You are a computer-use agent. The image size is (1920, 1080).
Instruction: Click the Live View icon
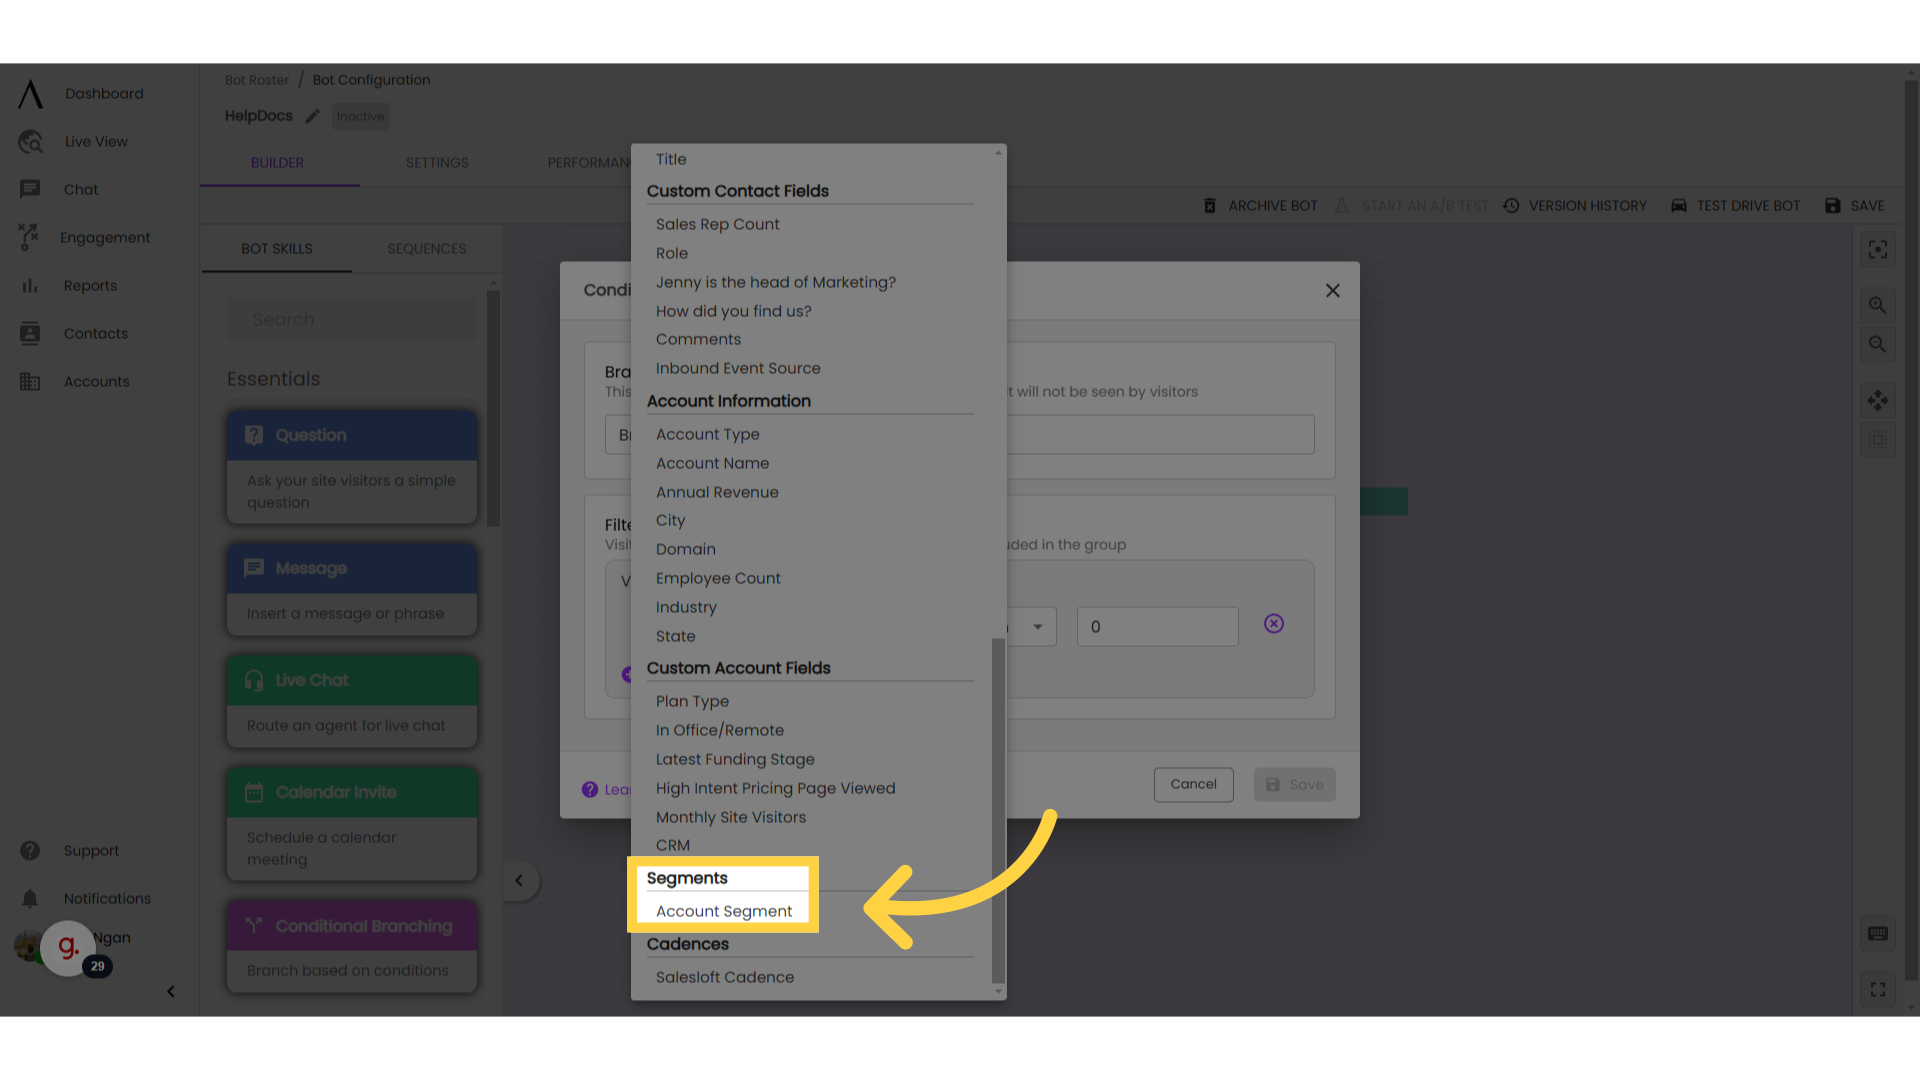click(29, 141)
